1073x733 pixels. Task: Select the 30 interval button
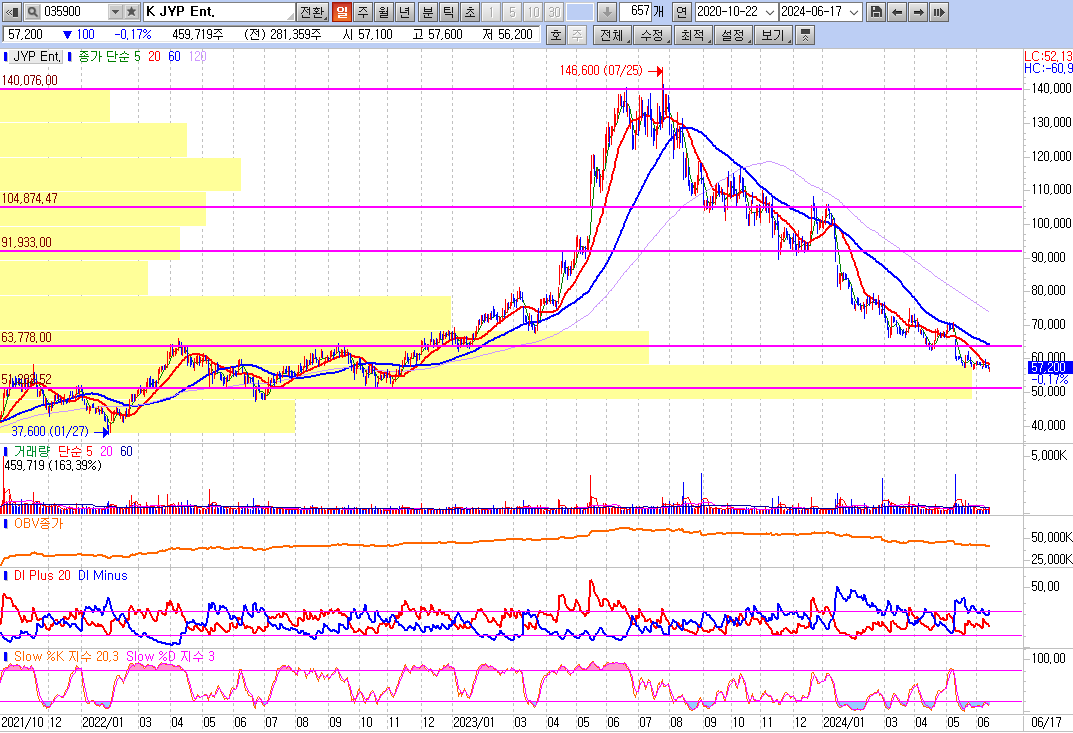coord(554,12)
